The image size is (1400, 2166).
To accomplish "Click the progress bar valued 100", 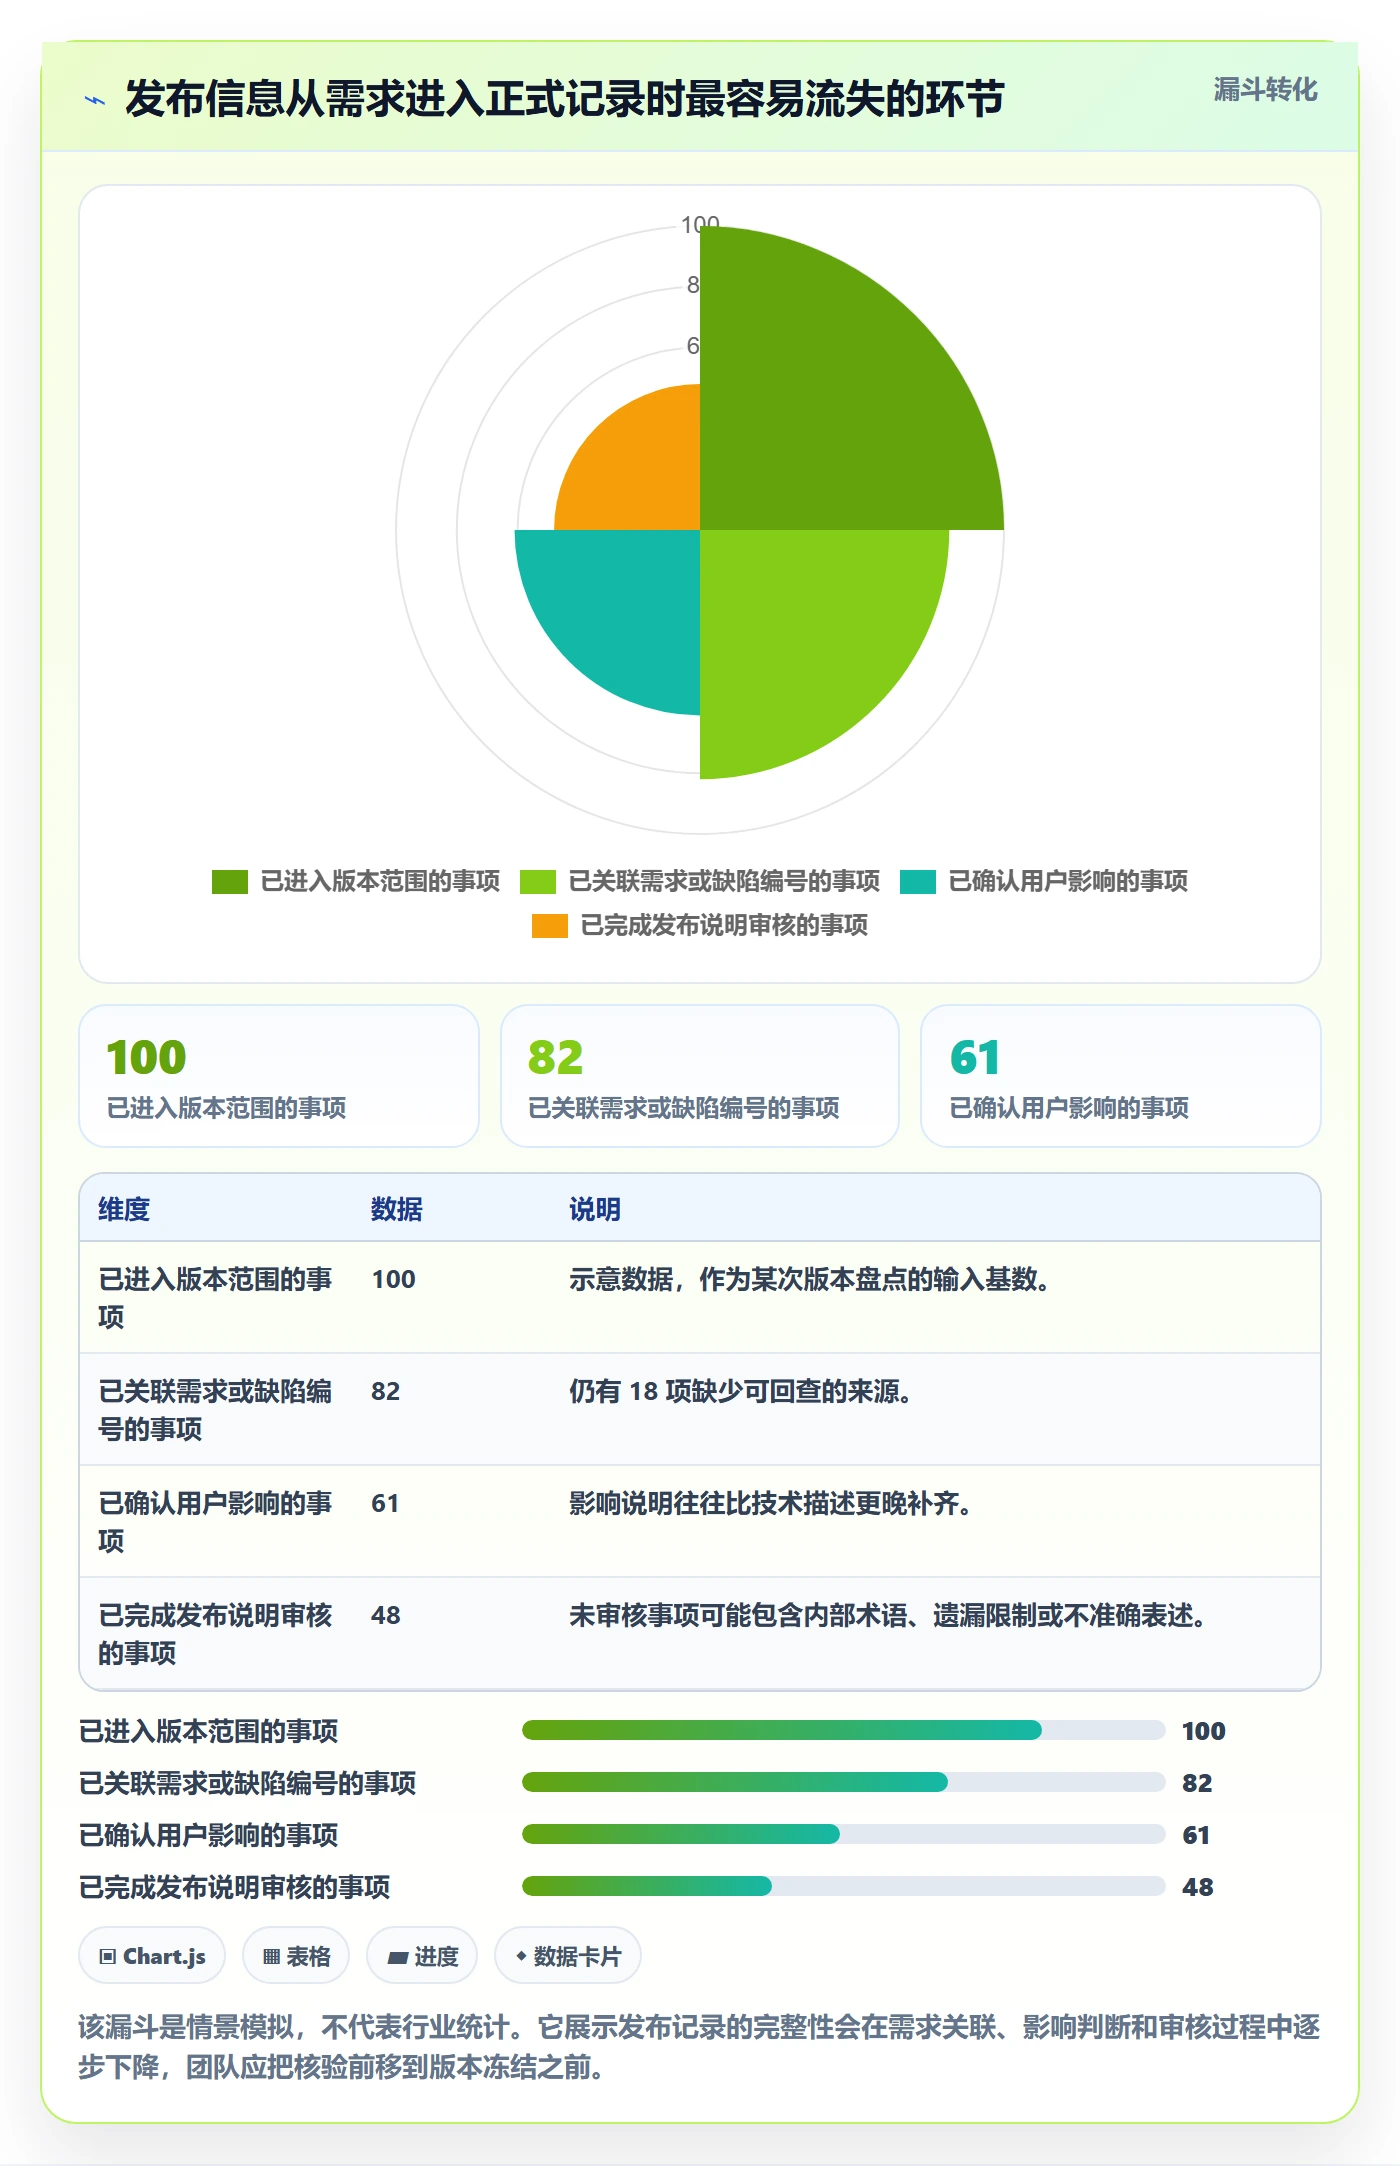I will point(844,1730).
